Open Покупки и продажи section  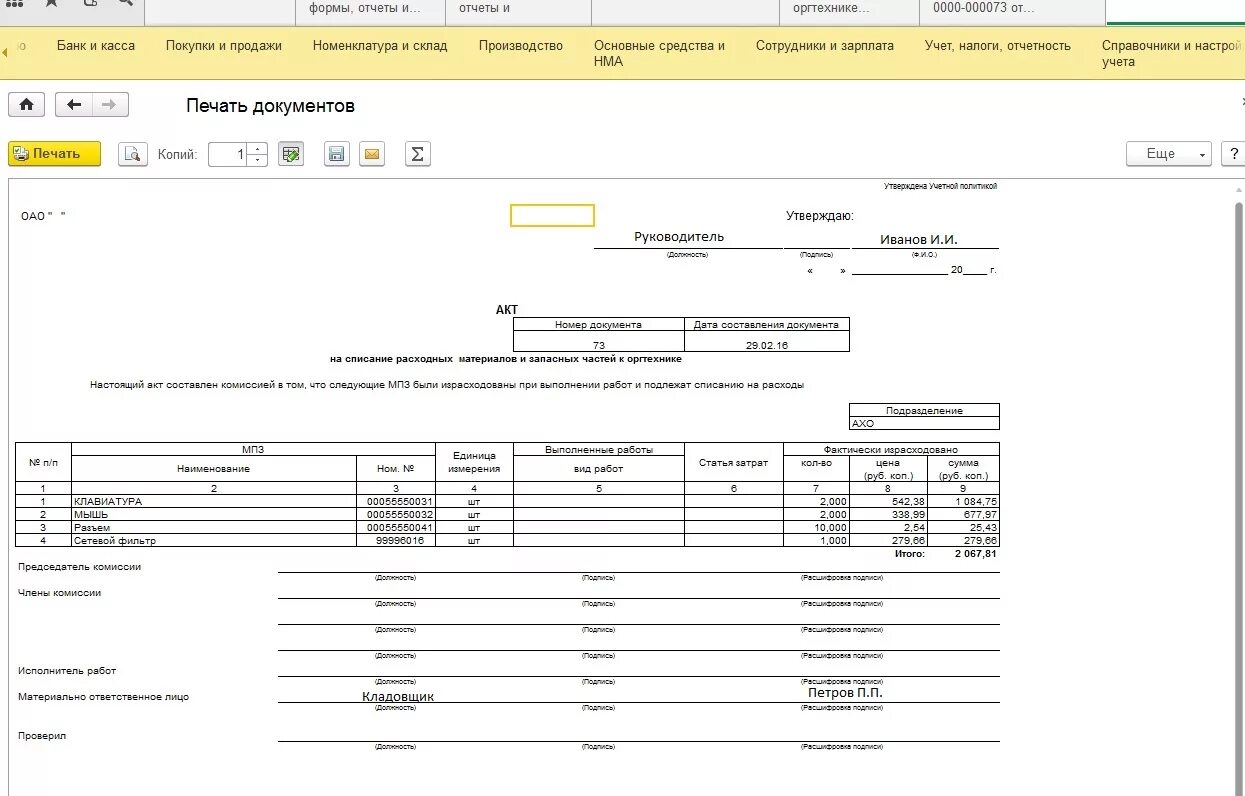pyautogui.click(x=224, y=46)
